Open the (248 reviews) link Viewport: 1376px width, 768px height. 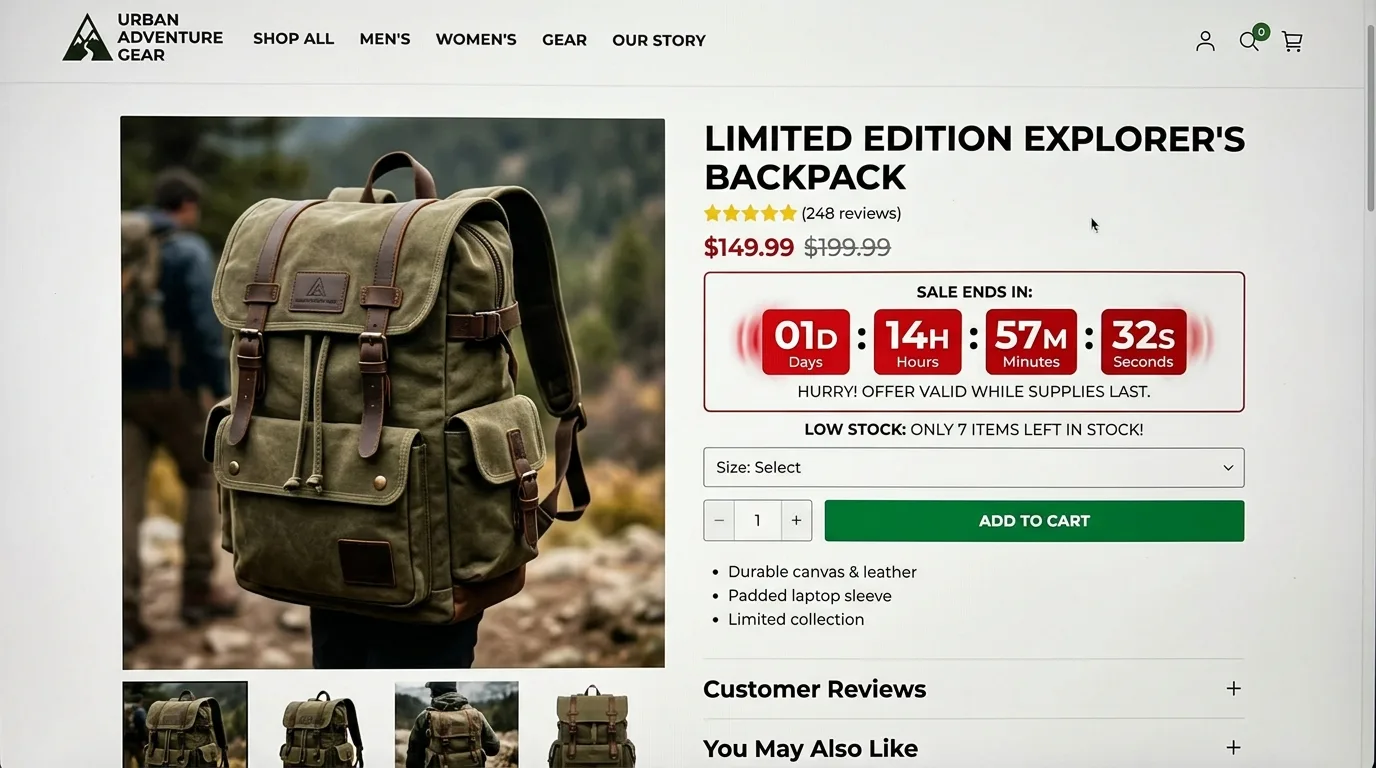point(851,213)
